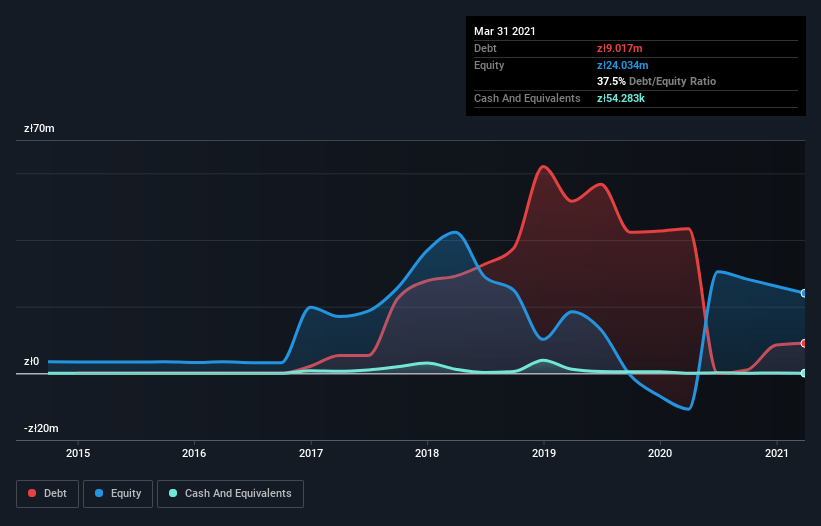Click the zł54.283k cash value
Screen dimensions: 821x526
coord(621,98)
